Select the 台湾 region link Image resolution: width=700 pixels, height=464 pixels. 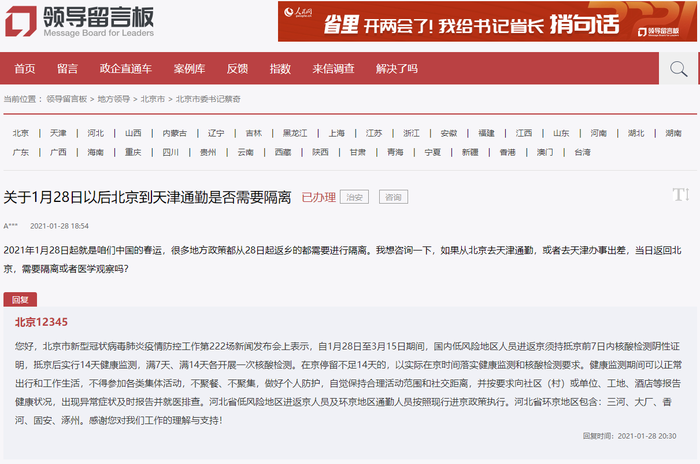pyautogui.click(x=583, y=152)
